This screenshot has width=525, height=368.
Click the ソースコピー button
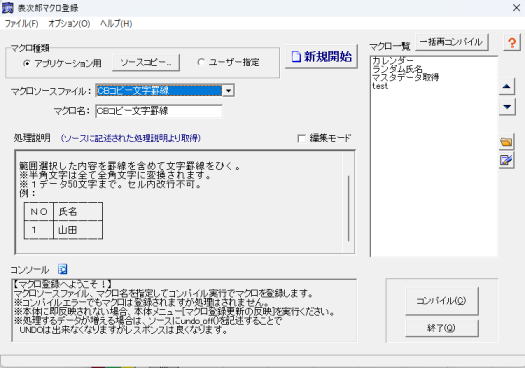click(146, 63)
